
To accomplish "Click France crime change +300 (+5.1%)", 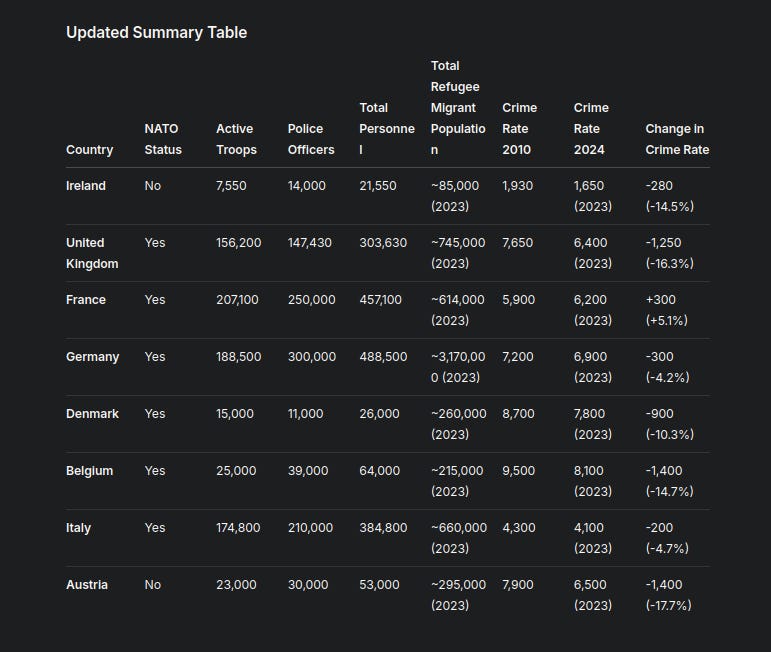I will (x=667, y=310).
